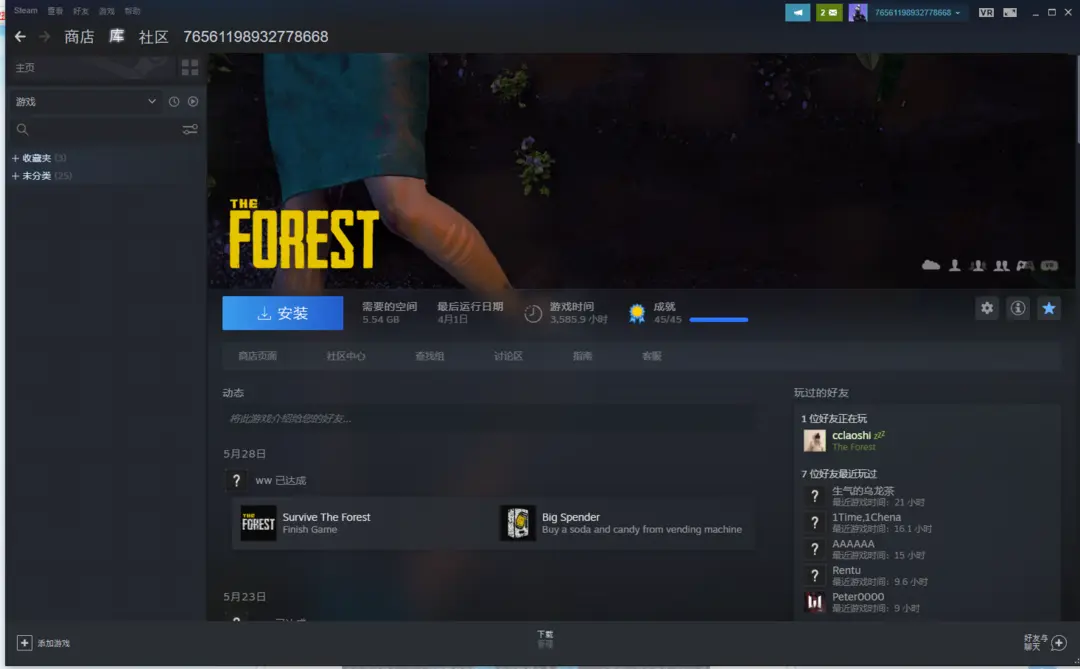Viewport: 1080px width, 669px height.
Task: Toggle ready-to-play filter in sidebar
Action: [193, 102]
